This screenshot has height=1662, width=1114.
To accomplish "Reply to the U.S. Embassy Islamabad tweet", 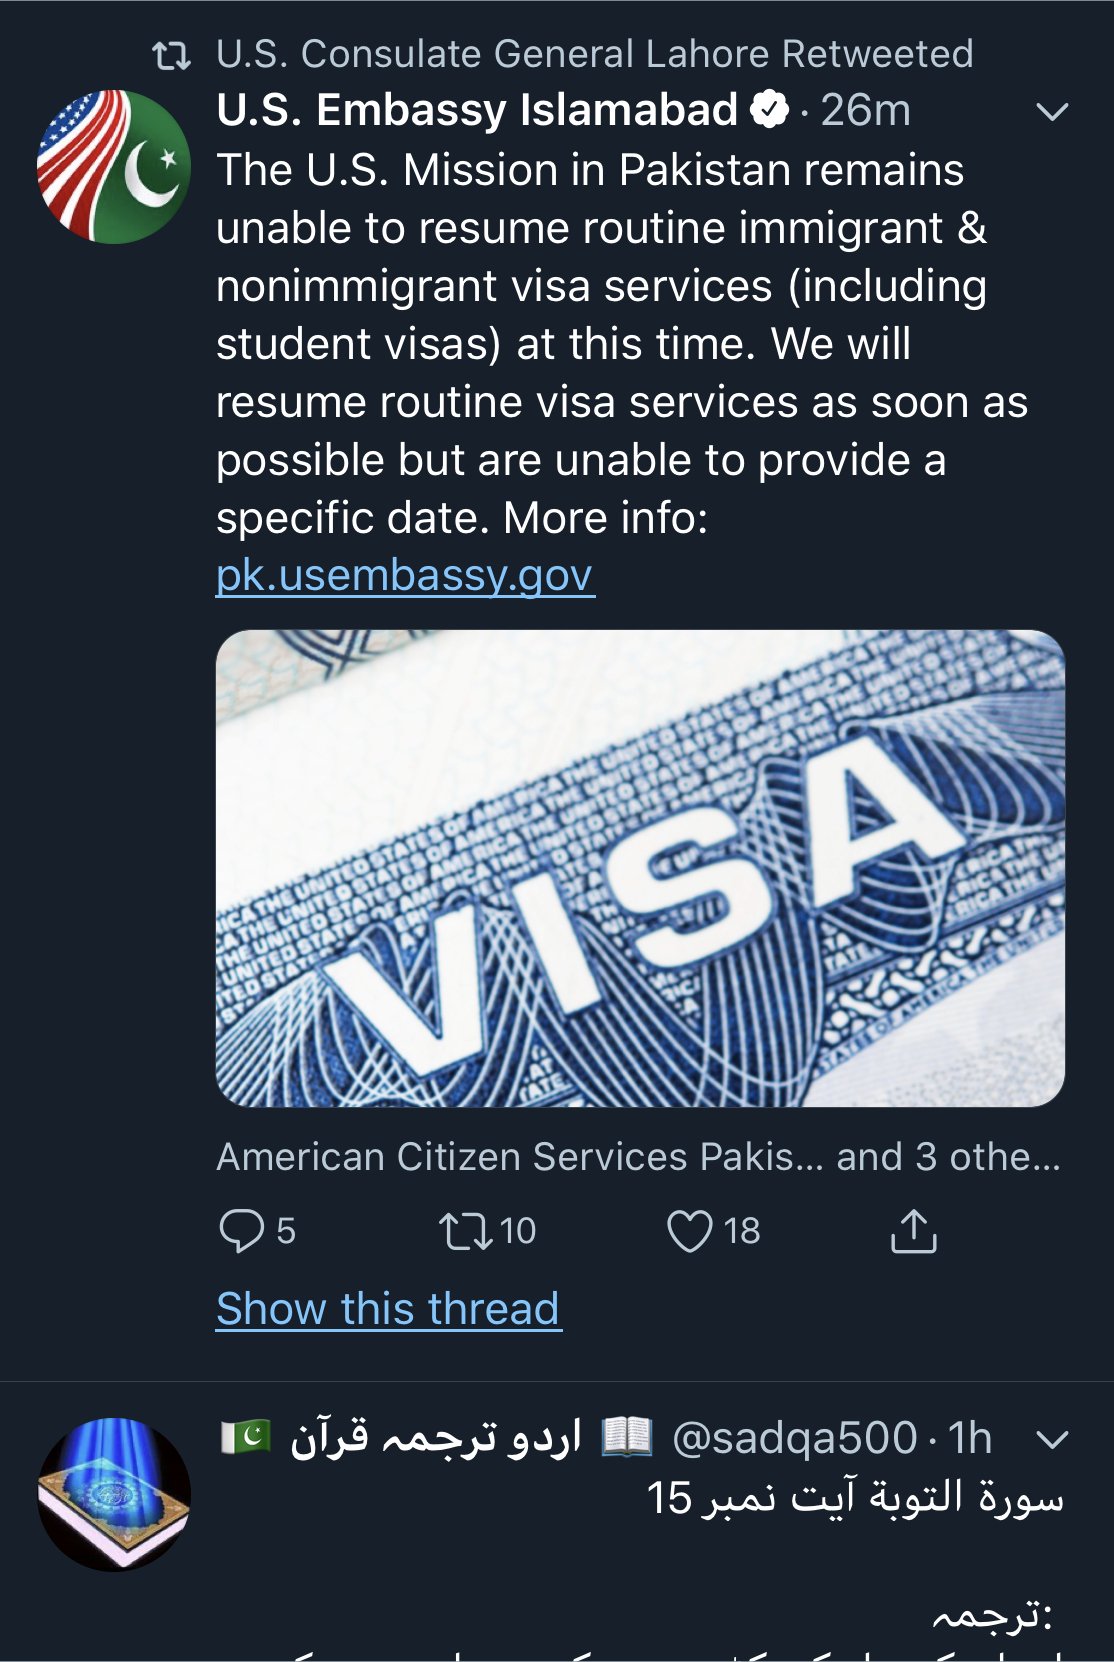I will (241, 1231).
